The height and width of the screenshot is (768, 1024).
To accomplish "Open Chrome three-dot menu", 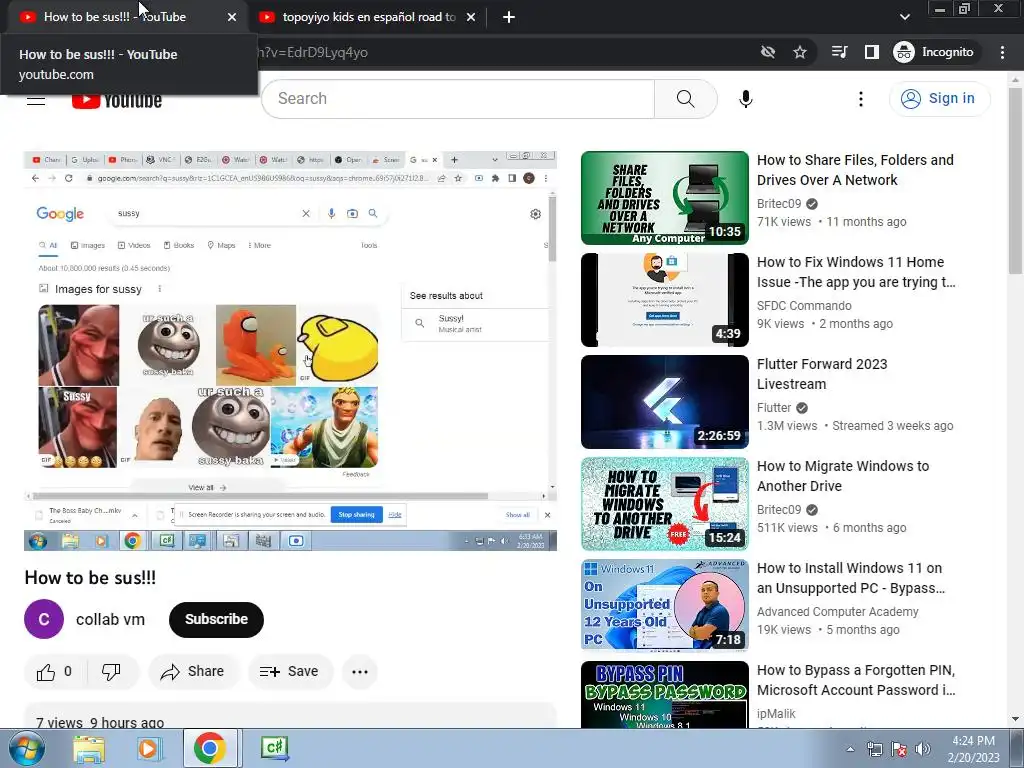I will click(1002, 52).
